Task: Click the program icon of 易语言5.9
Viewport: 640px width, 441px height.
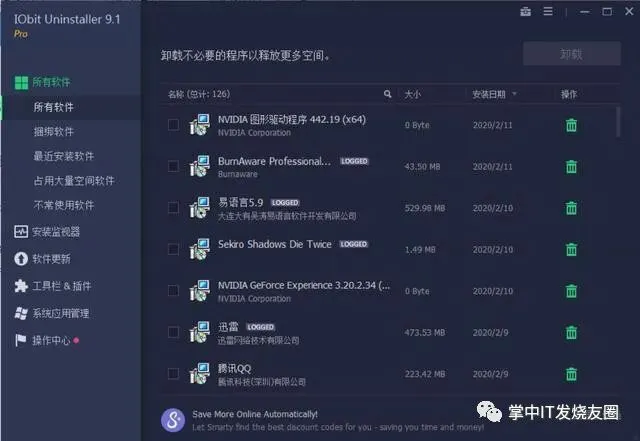Action: pos(200,207)
